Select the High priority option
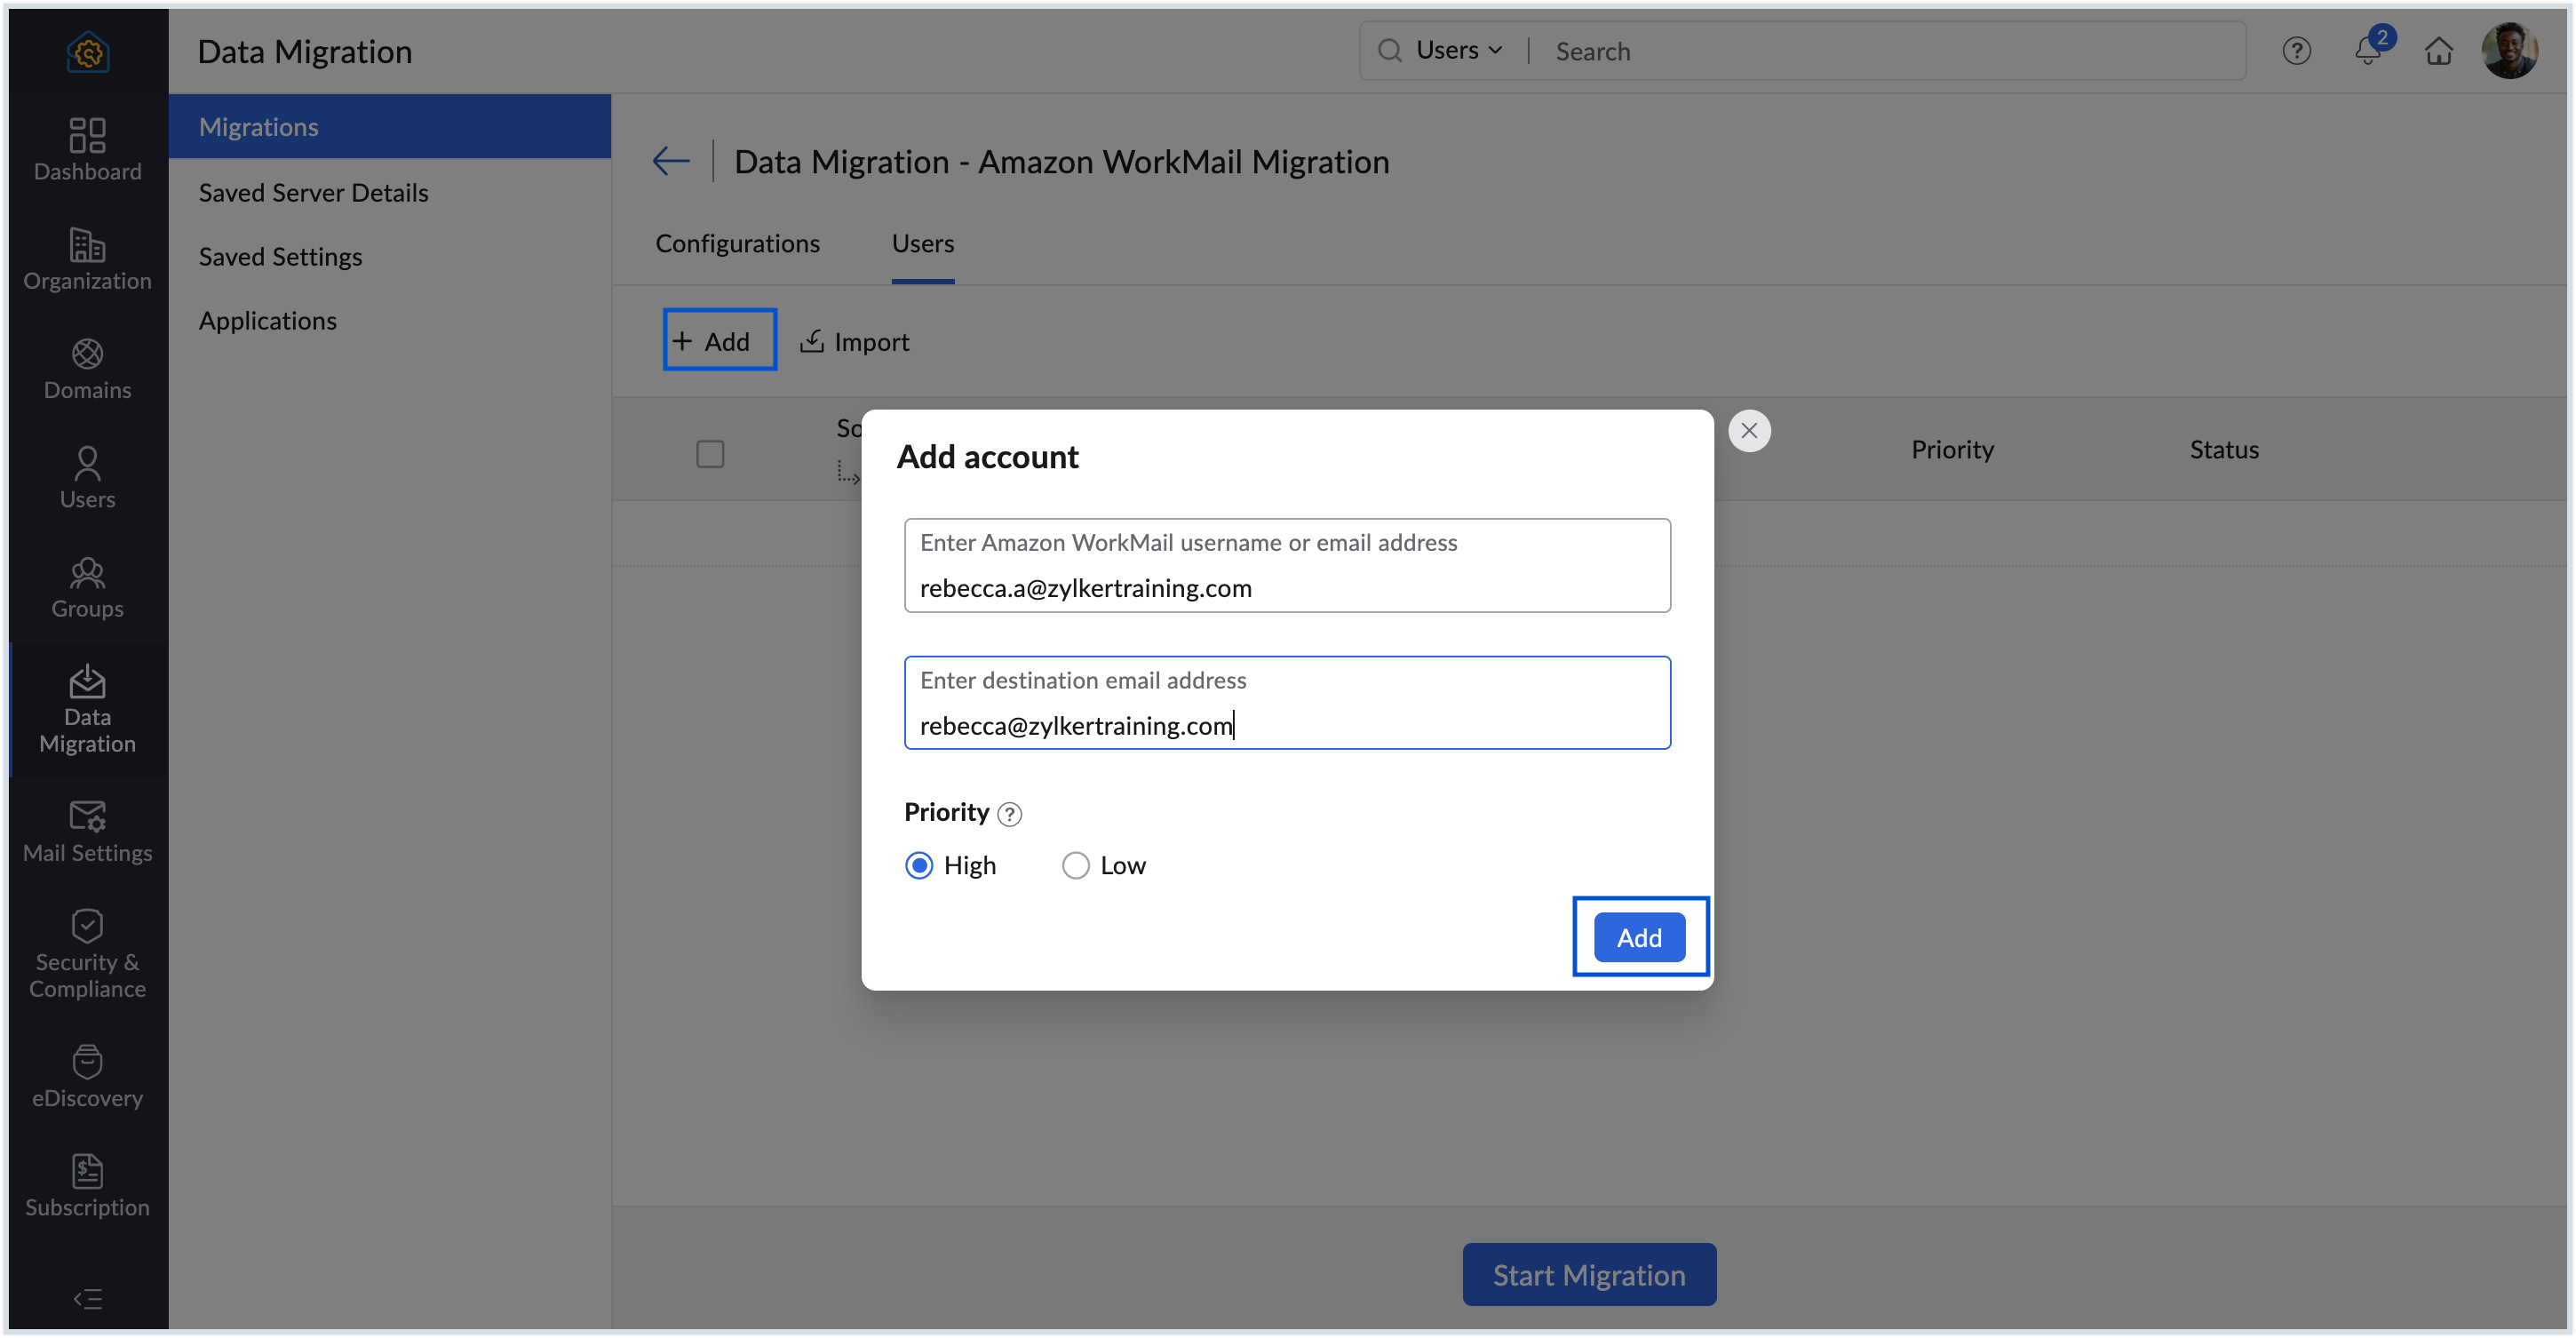Screen dimensions: 2576x1338 (x=919, y=865)
